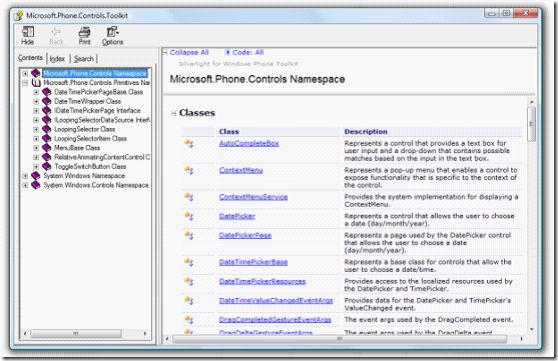Collapse the Classes section
This screenshot has width=558, height=361.
pos(174,113)
